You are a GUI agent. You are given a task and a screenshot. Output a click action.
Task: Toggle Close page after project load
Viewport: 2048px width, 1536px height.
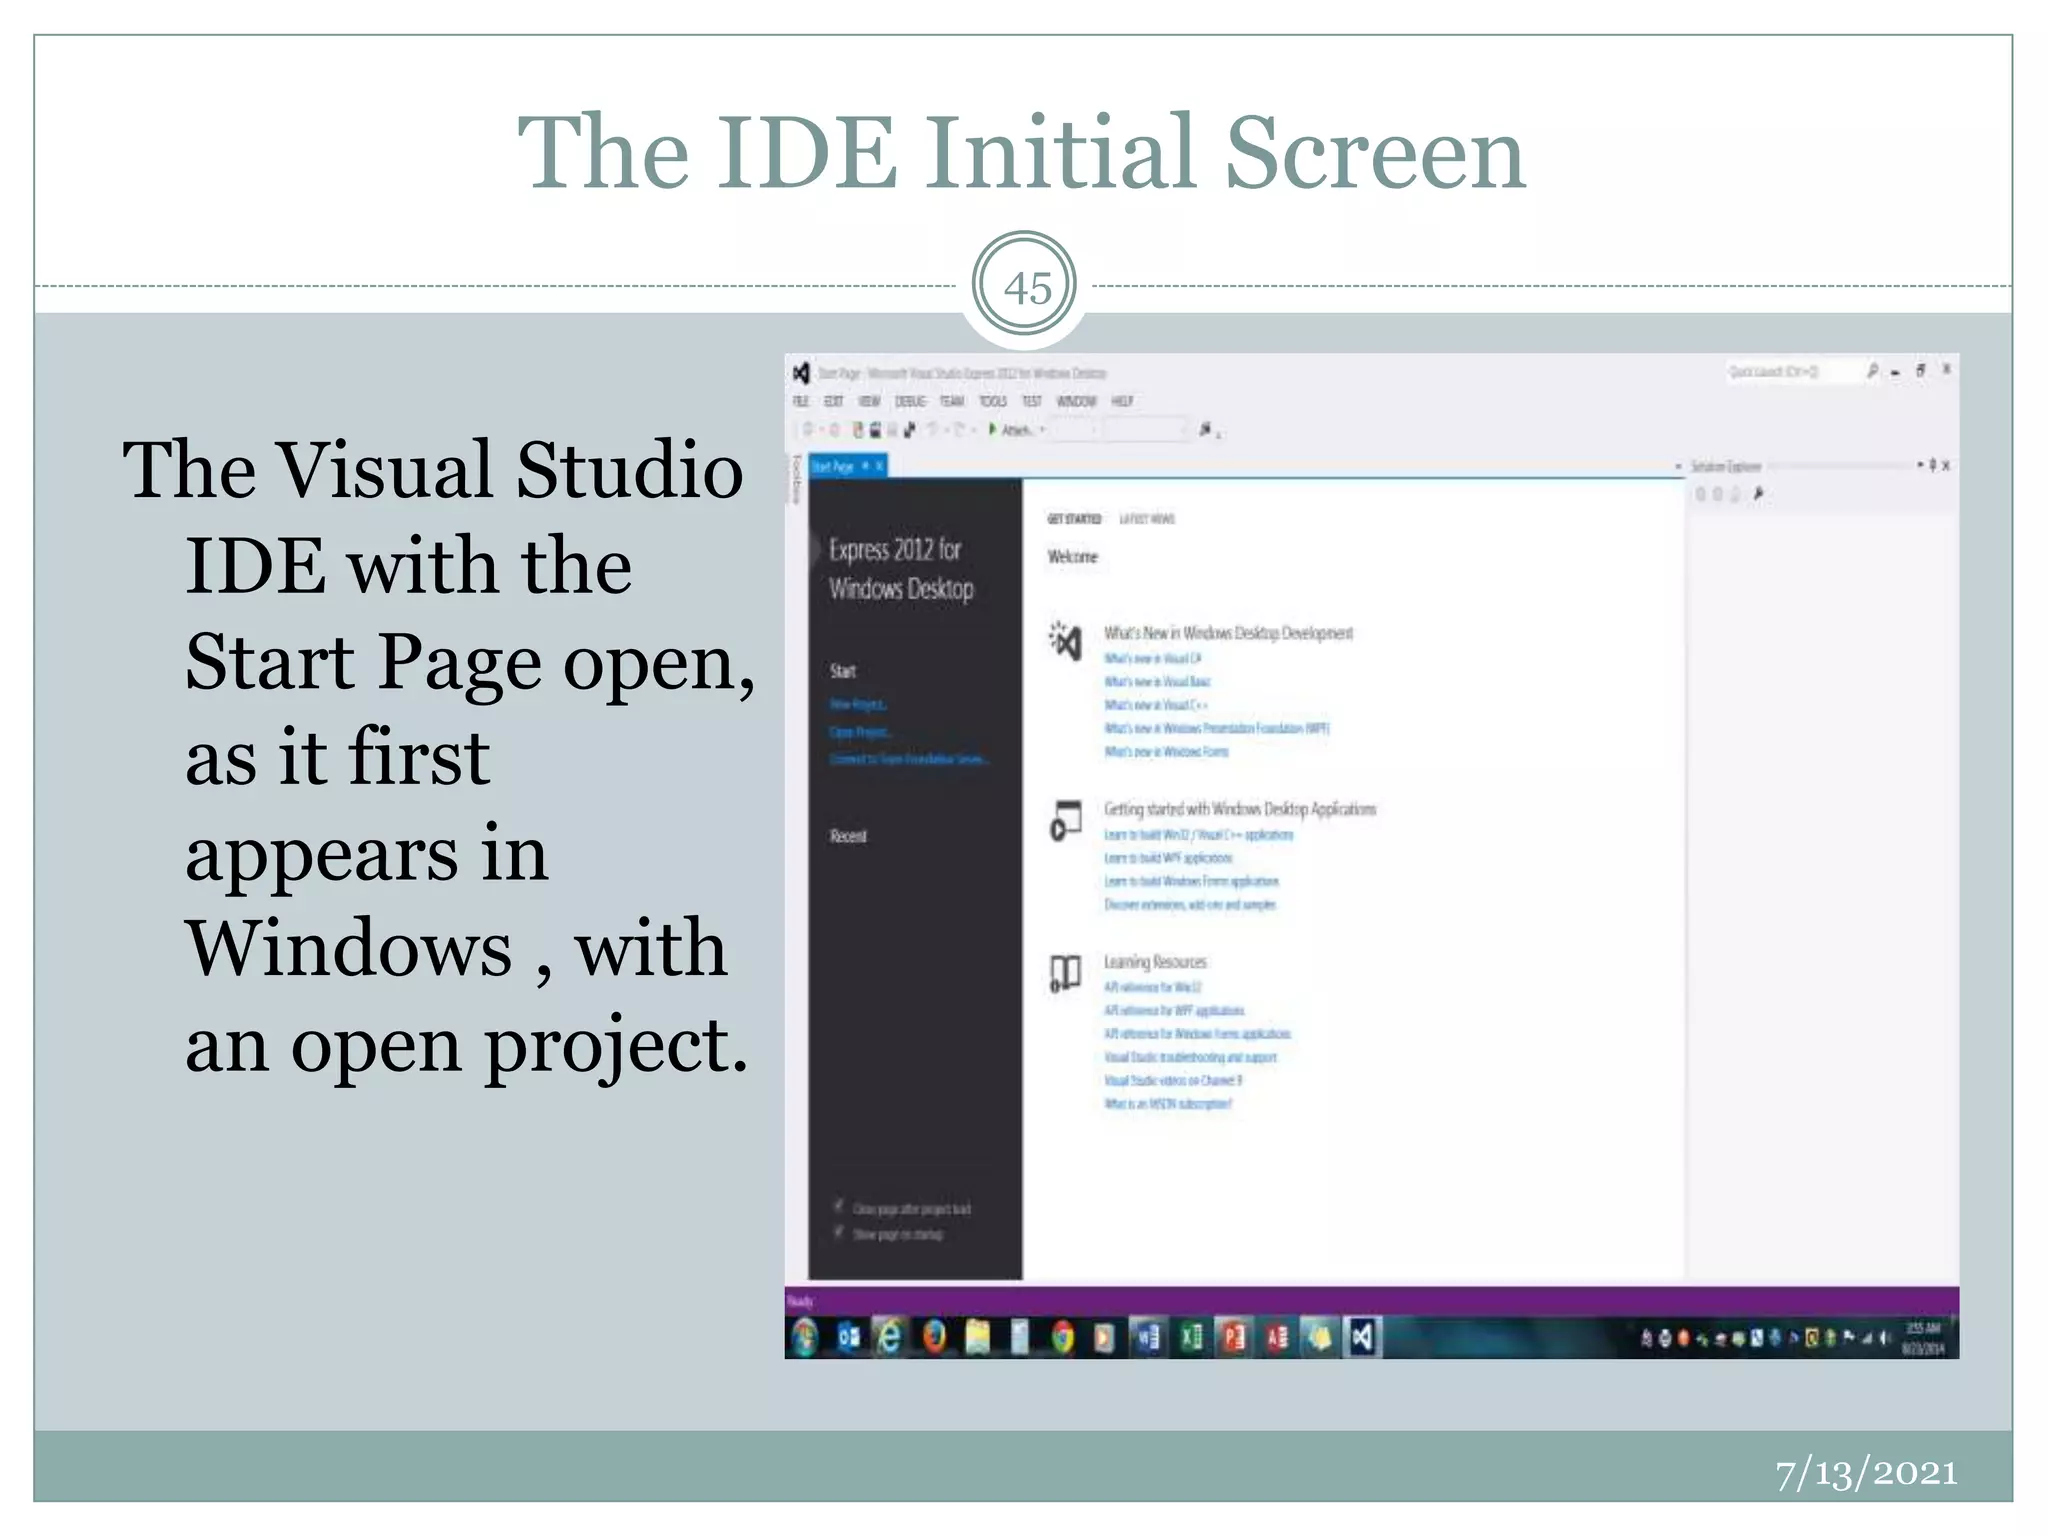click(x=840, y=1207)
